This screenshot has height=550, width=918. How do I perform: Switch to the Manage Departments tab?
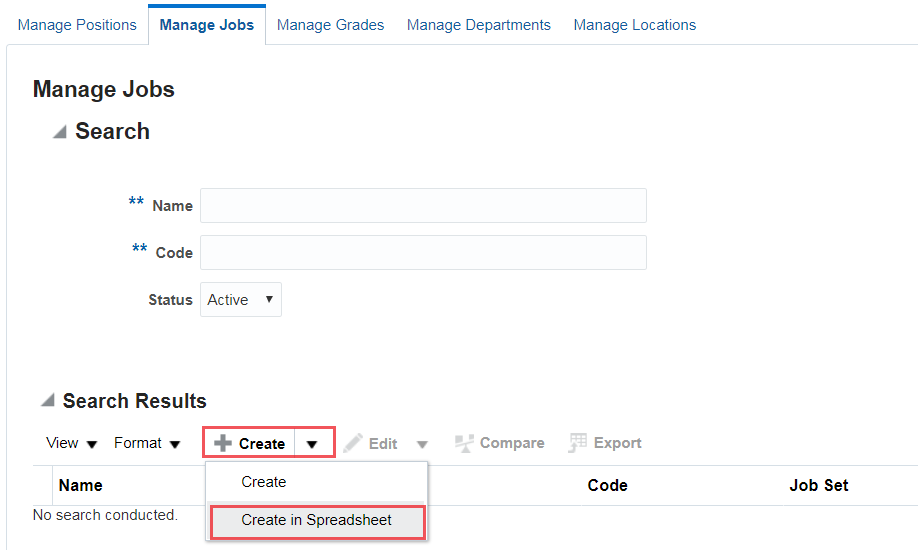[x=479, y=25]
